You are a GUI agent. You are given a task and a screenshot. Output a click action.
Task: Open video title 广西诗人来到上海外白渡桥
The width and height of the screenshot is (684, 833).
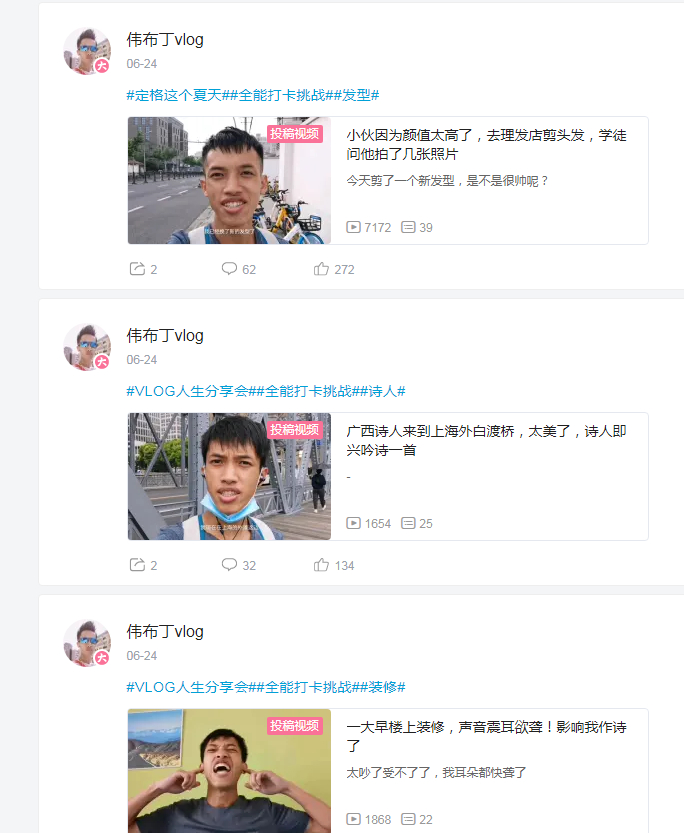pos(486,440)
